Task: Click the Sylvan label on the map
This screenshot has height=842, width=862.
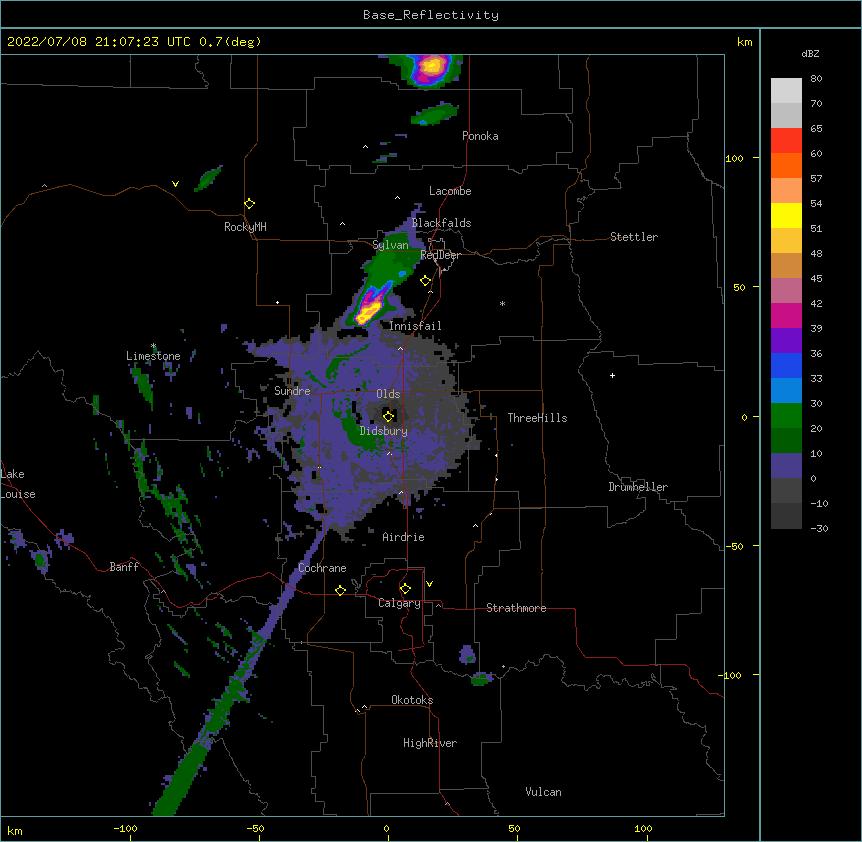Action: click(390, 245)
